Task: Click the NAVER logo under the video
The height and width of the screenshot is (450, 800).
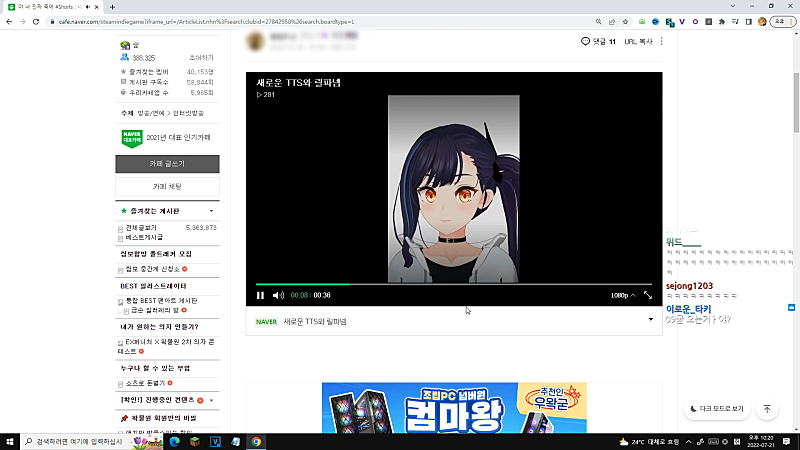Action: [x=266, y=322]
